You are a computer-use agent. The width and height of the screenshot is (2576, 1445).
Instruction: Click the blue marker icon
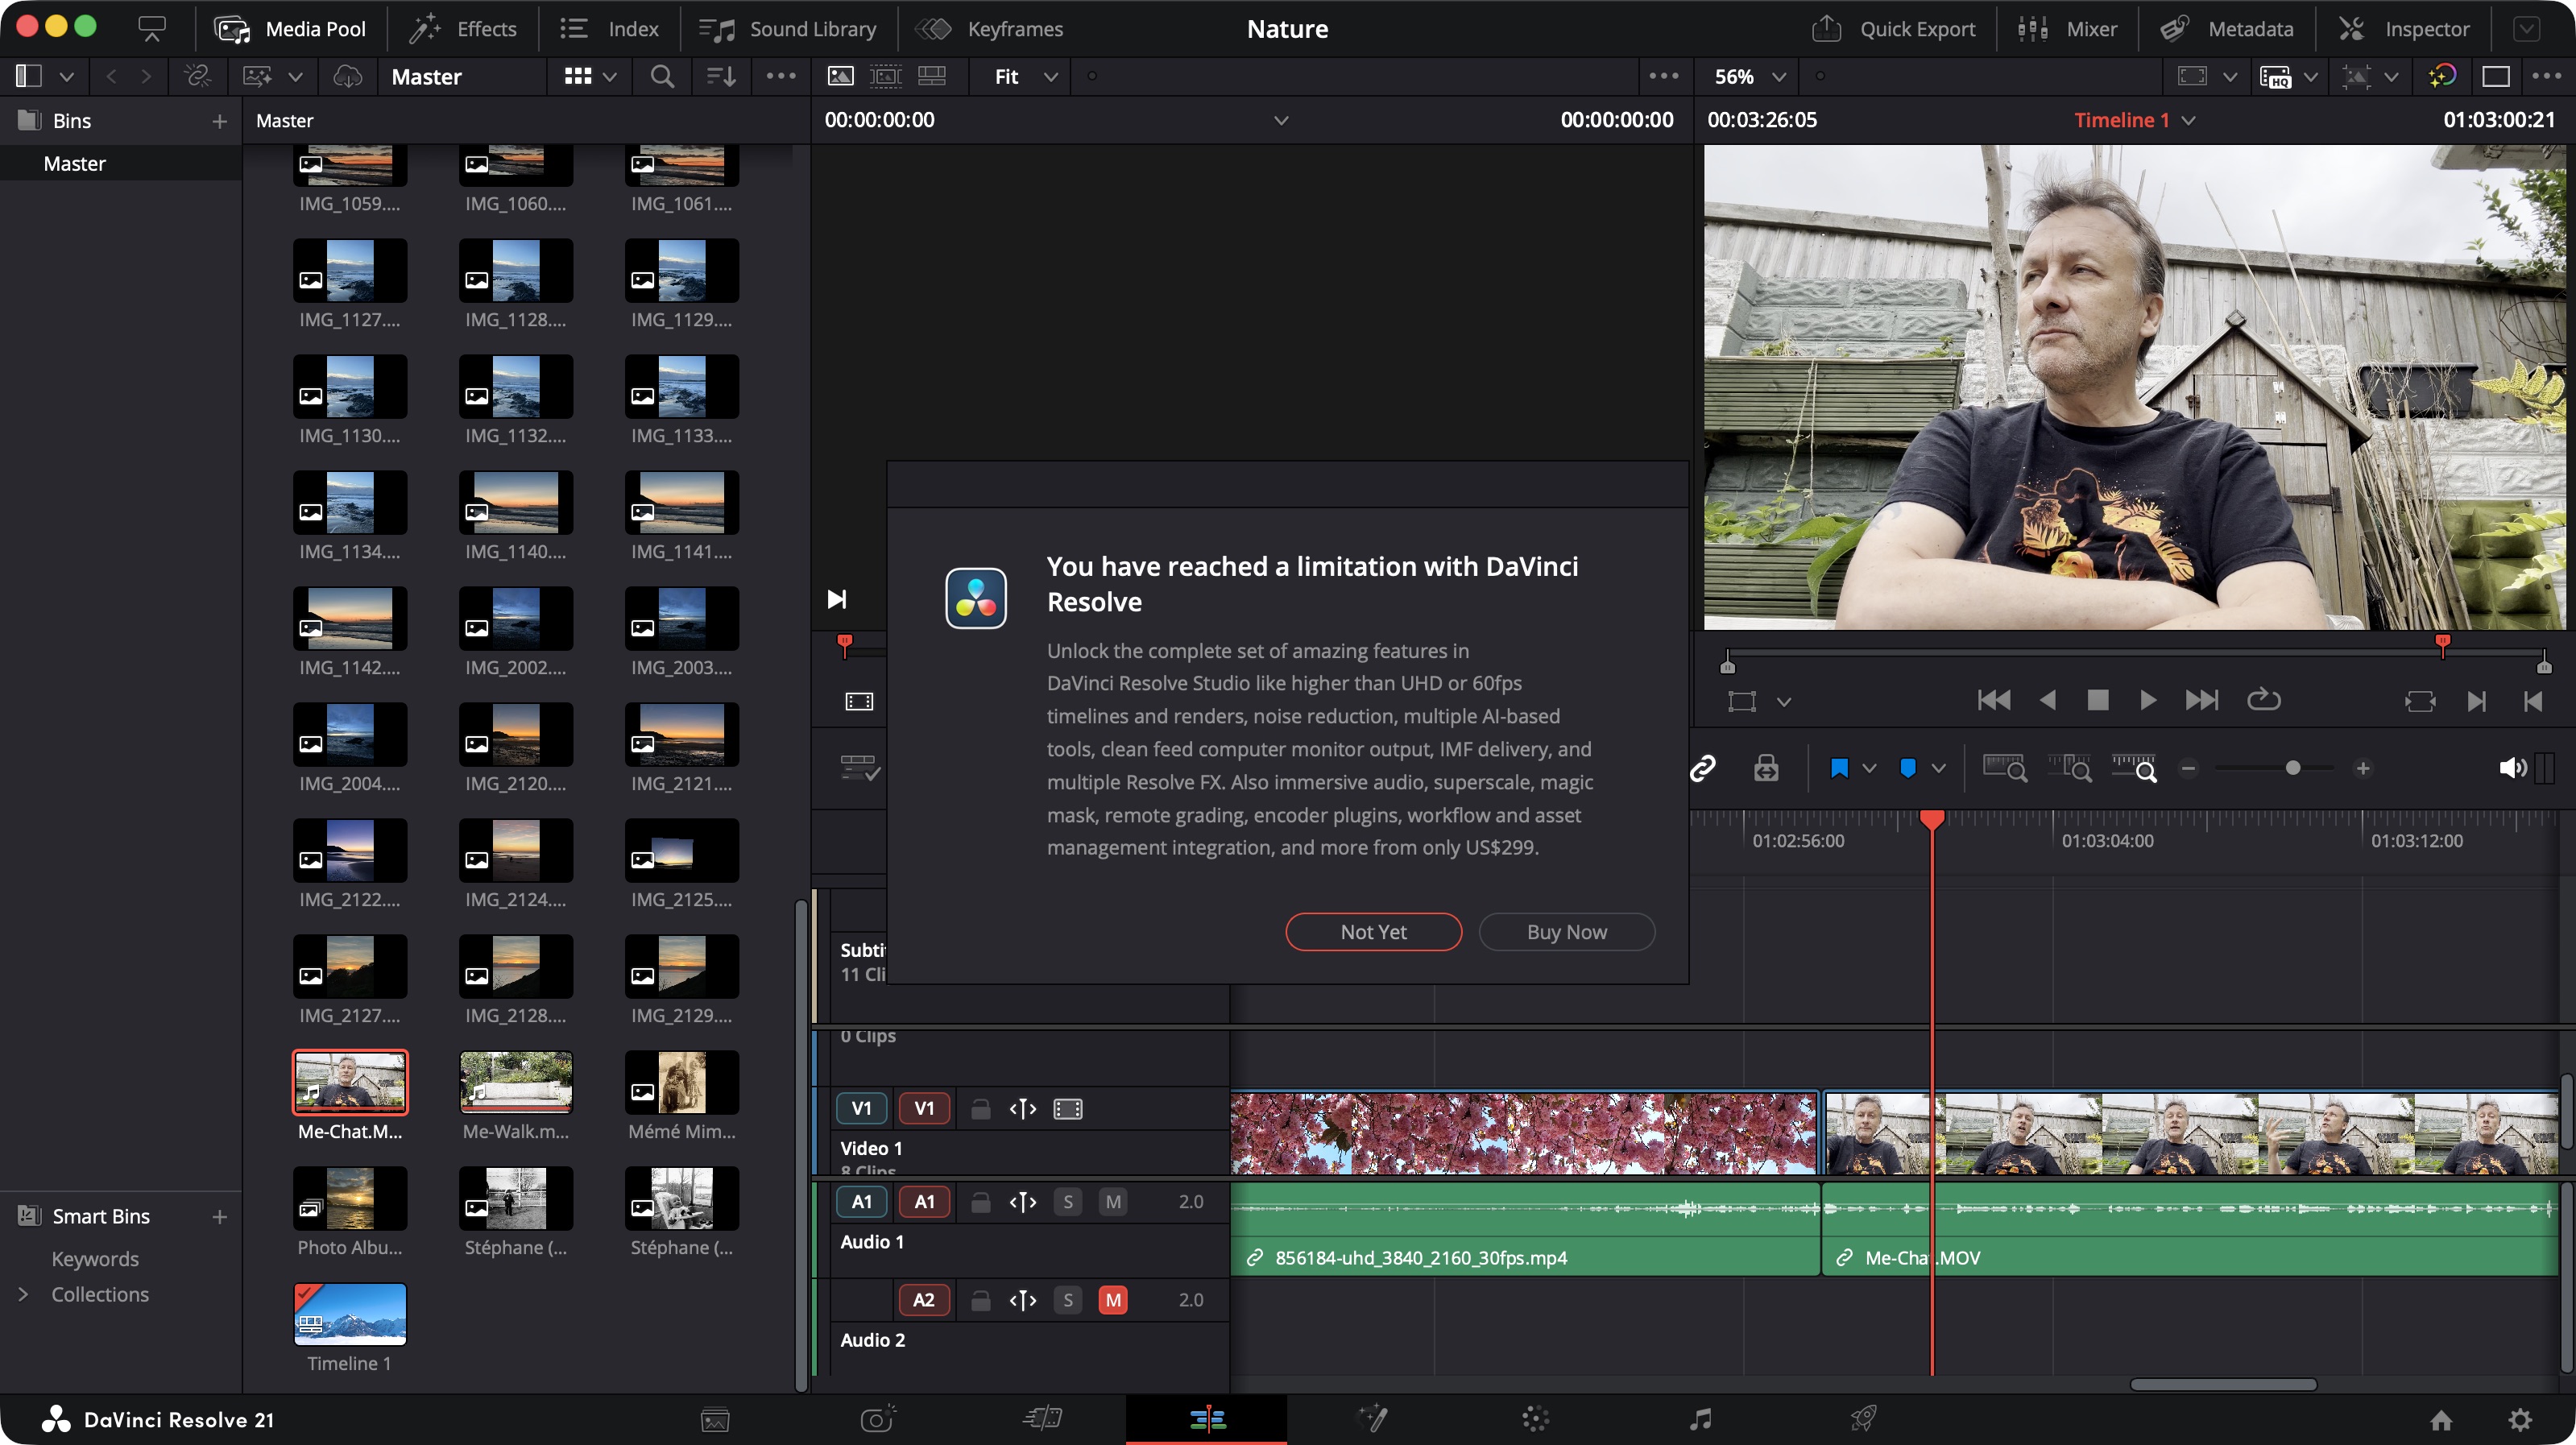pyautogui.click(x=1908, y=768)
